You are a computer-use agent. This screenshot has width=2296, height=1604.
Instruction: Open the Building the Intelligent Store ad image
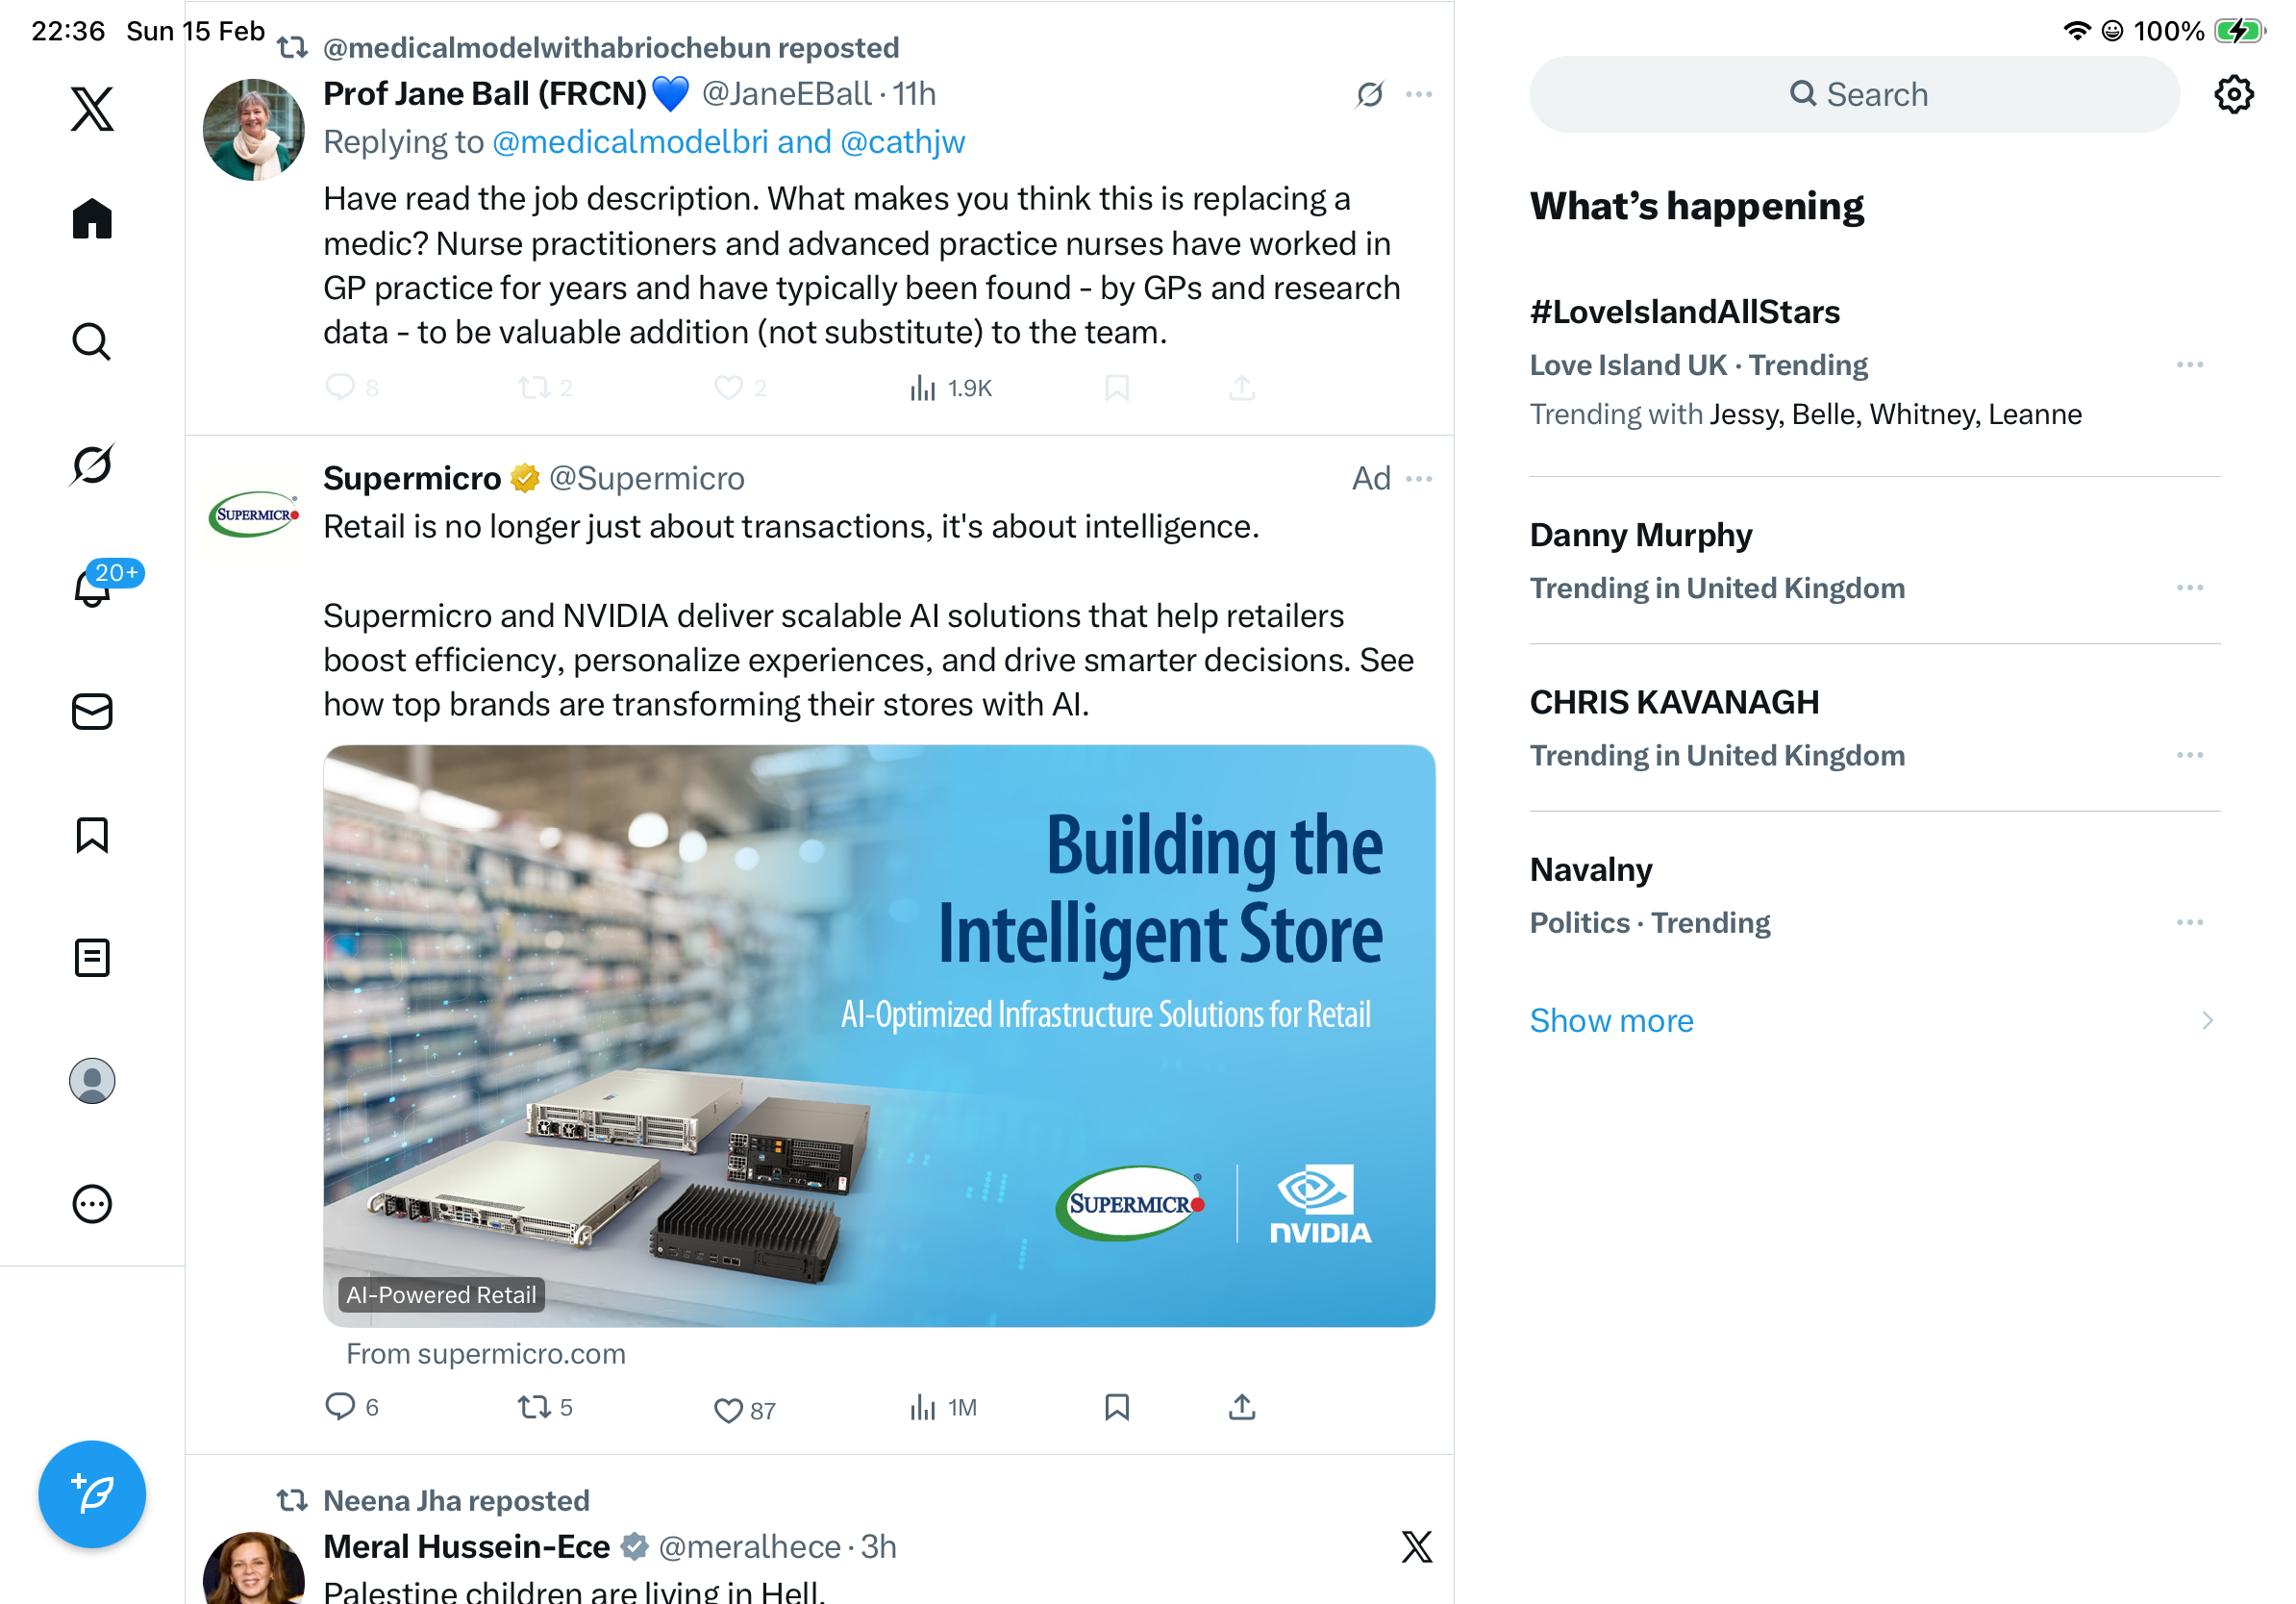click(x=878, y=1035)
